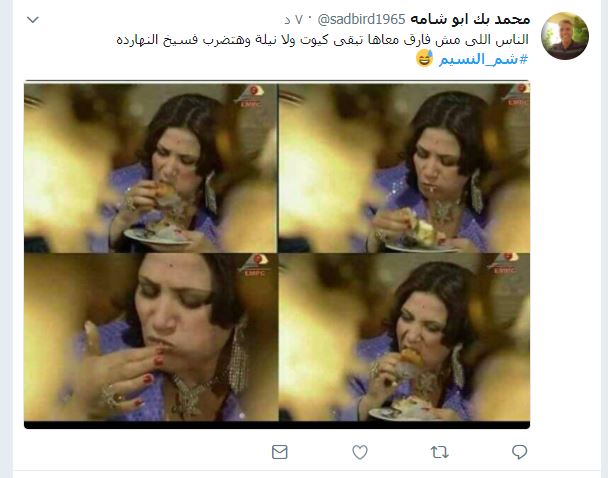
Task: Like the tweet with the heart icon
Action: pyautogui.click(x=359, y=452)
